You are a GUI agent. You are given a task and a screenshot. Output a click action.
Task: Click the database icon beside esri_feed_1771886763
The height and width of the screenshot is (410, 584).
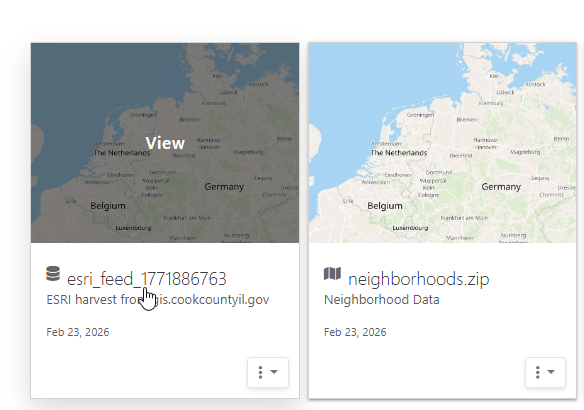(x=53, y=274)
